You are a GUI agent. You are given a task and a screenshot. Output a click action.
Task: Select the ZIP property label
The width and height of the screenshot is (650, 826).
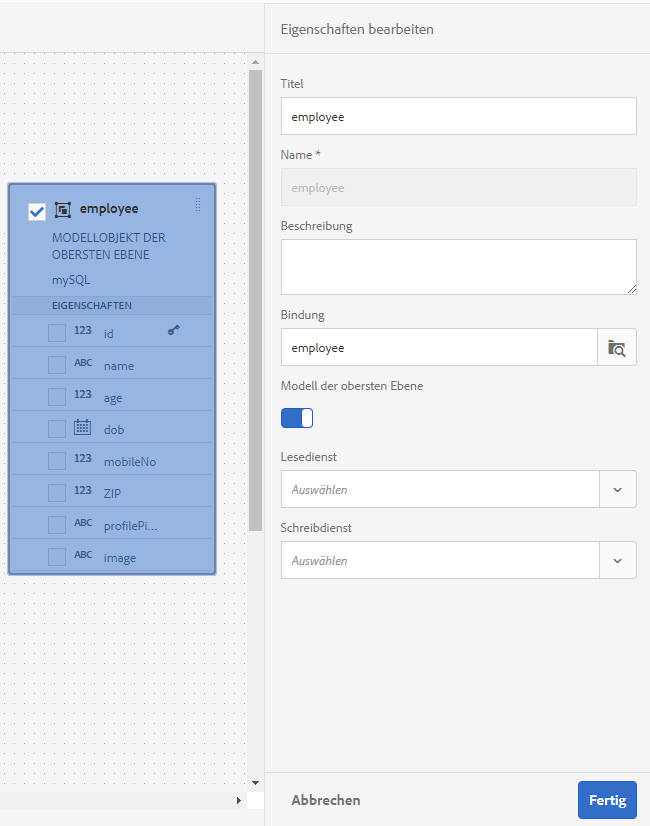[x=112, y=494]
